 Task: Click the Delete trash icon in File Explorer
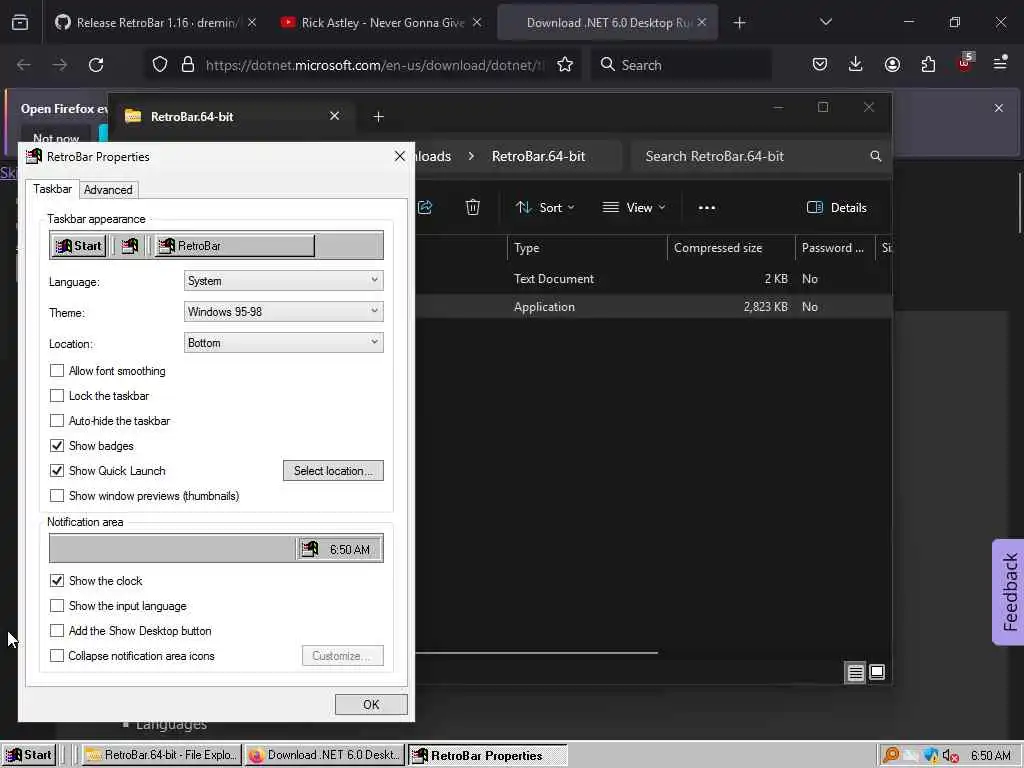coord(473,208)
